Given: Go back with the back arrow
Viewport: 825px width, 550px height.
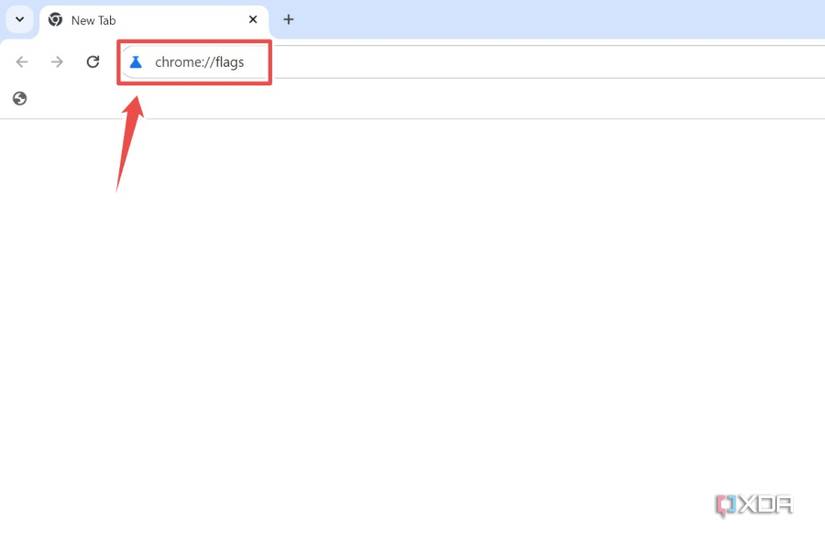Looking at the screenshot, I should pyautogui.click(x=22, y=62).
